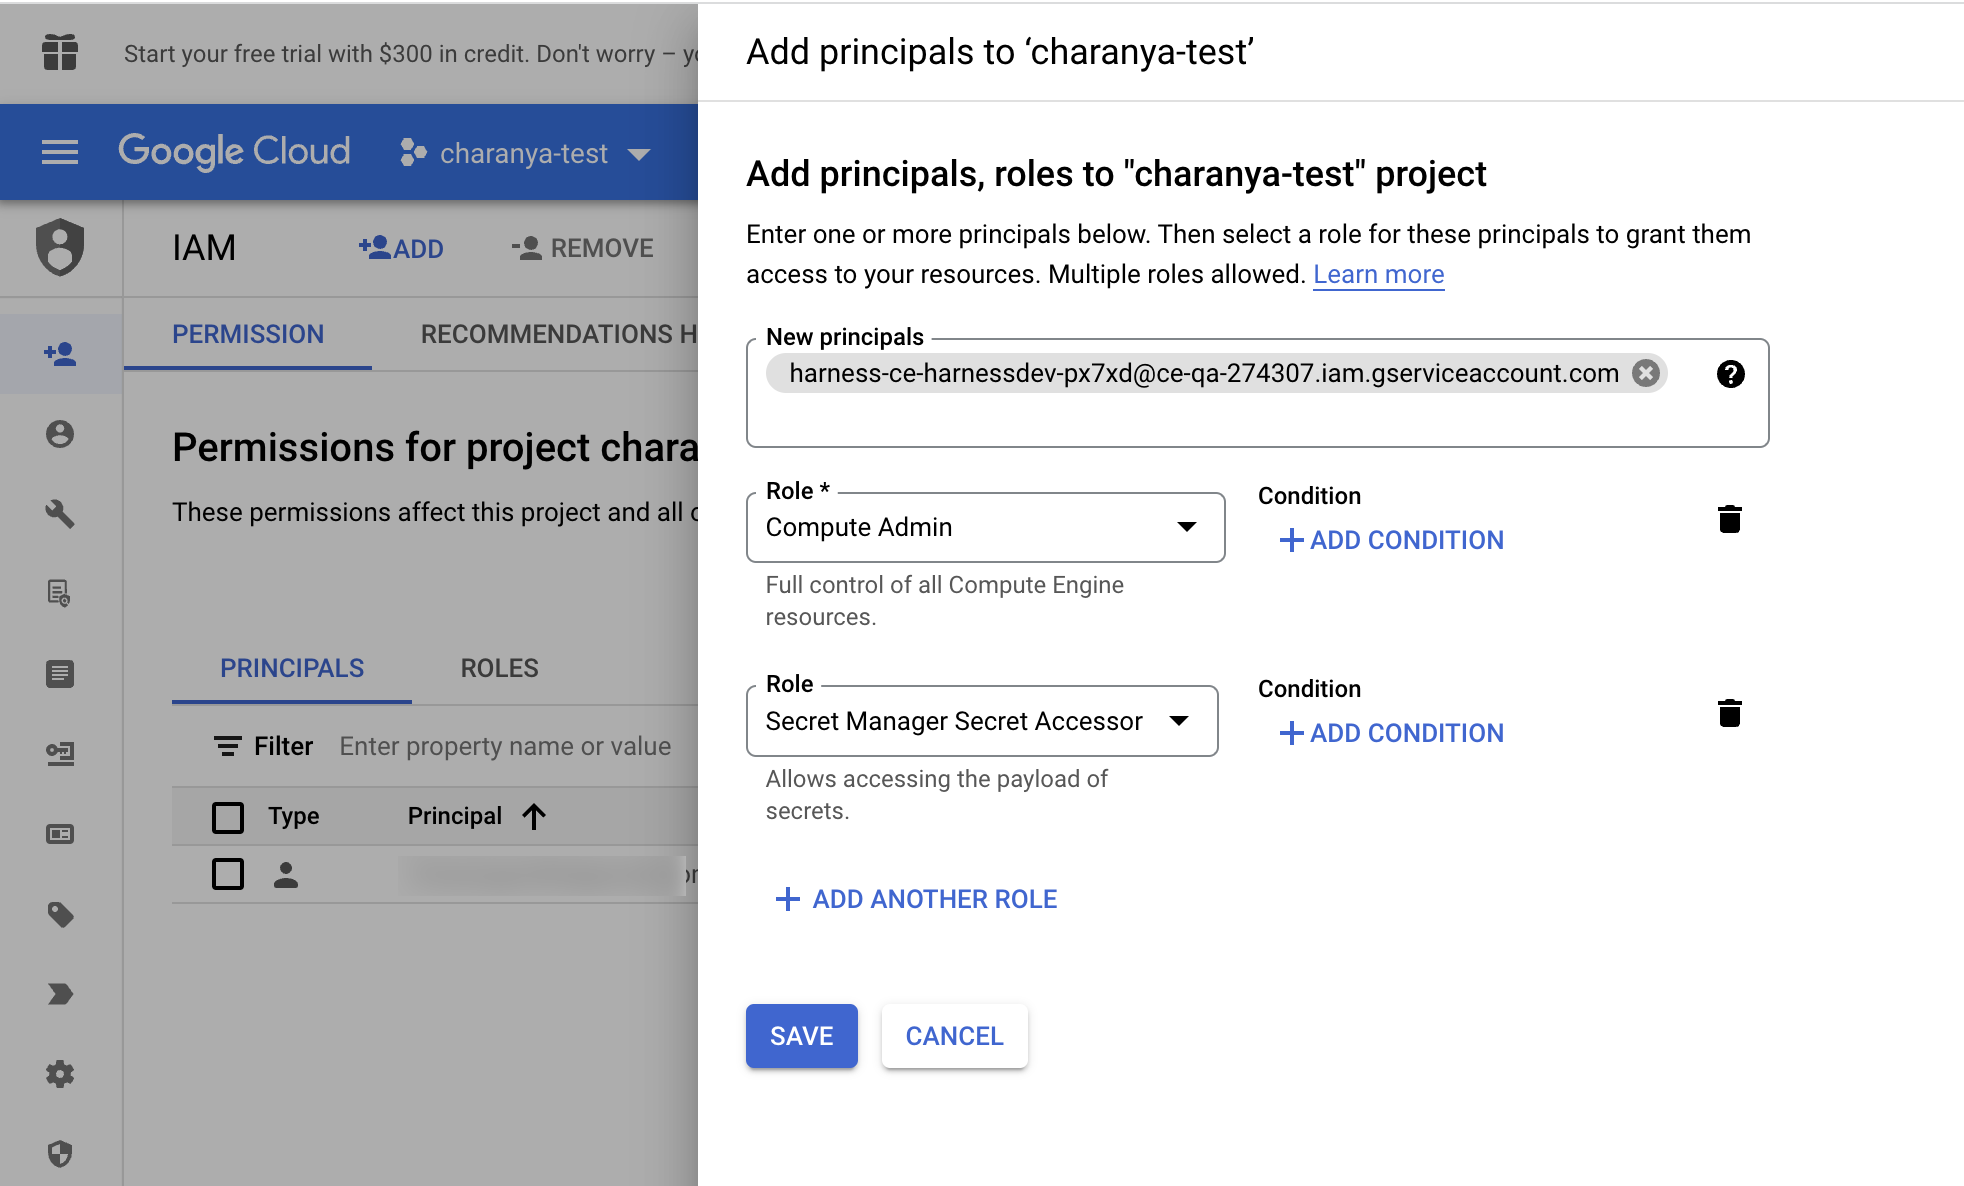Delete the Secret Manager role row
Screen dimensions: 1964x1186
point(1730,713)
